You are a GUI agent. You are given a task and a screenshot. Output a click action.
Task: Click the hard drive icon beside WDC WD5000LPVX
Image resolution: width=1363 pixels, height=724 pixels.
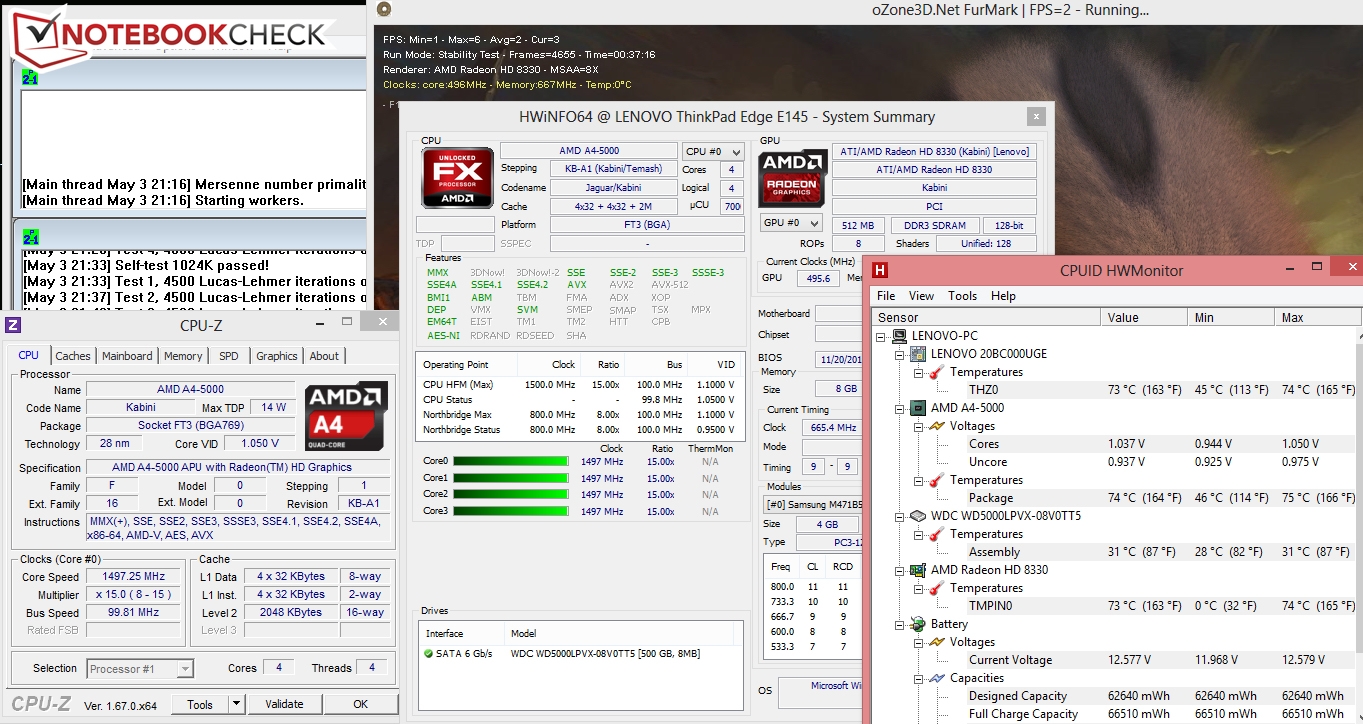918,516
